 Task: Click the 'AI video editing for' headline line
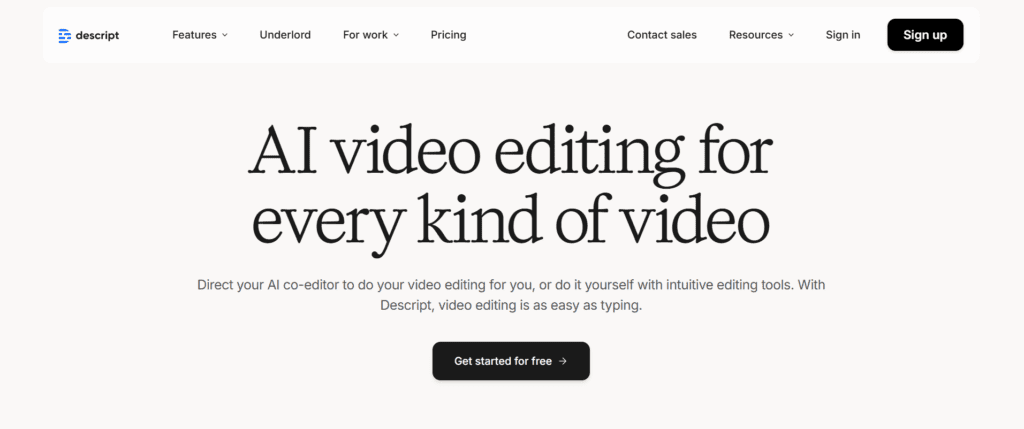pyautogui.click(x=510, y=154)
